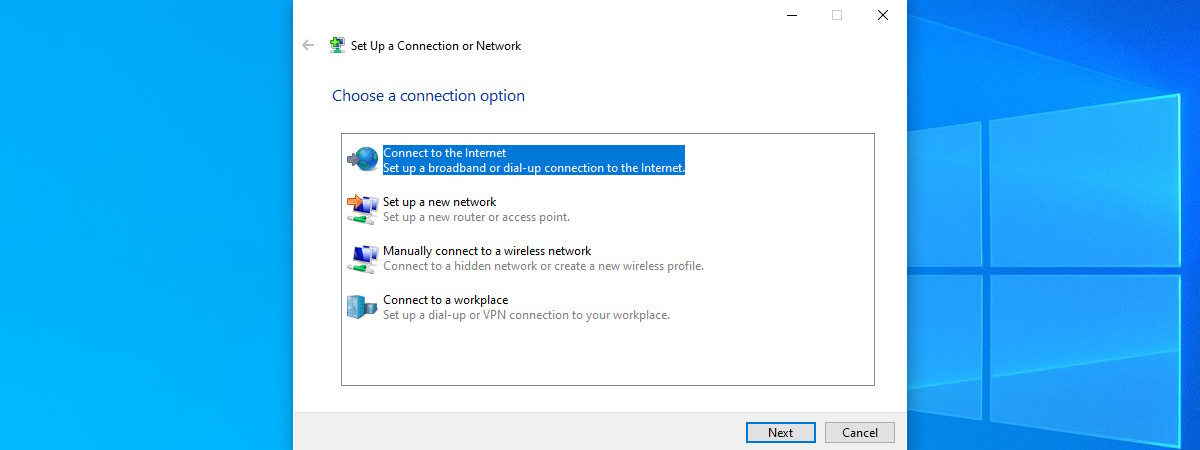The width and height of the screenshot is (1200, 450).
Task: Click the network wizard icon beside the title
Action: click(x=338, y=45)
